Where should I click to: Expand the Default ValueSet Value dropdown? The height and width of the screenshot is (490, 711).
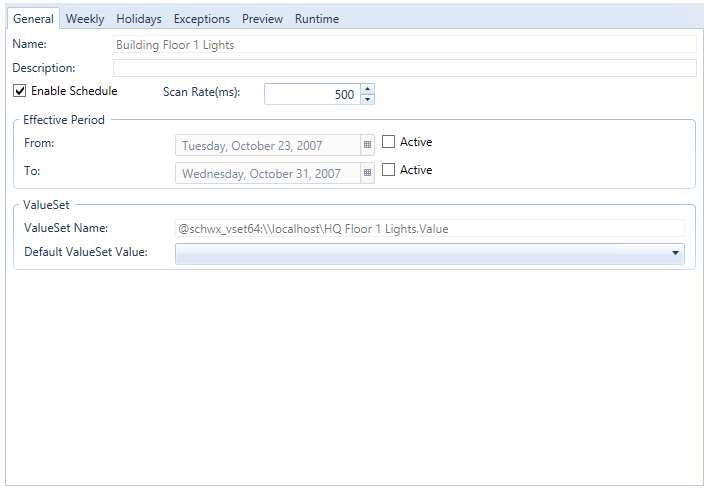(x=675, y=253)
